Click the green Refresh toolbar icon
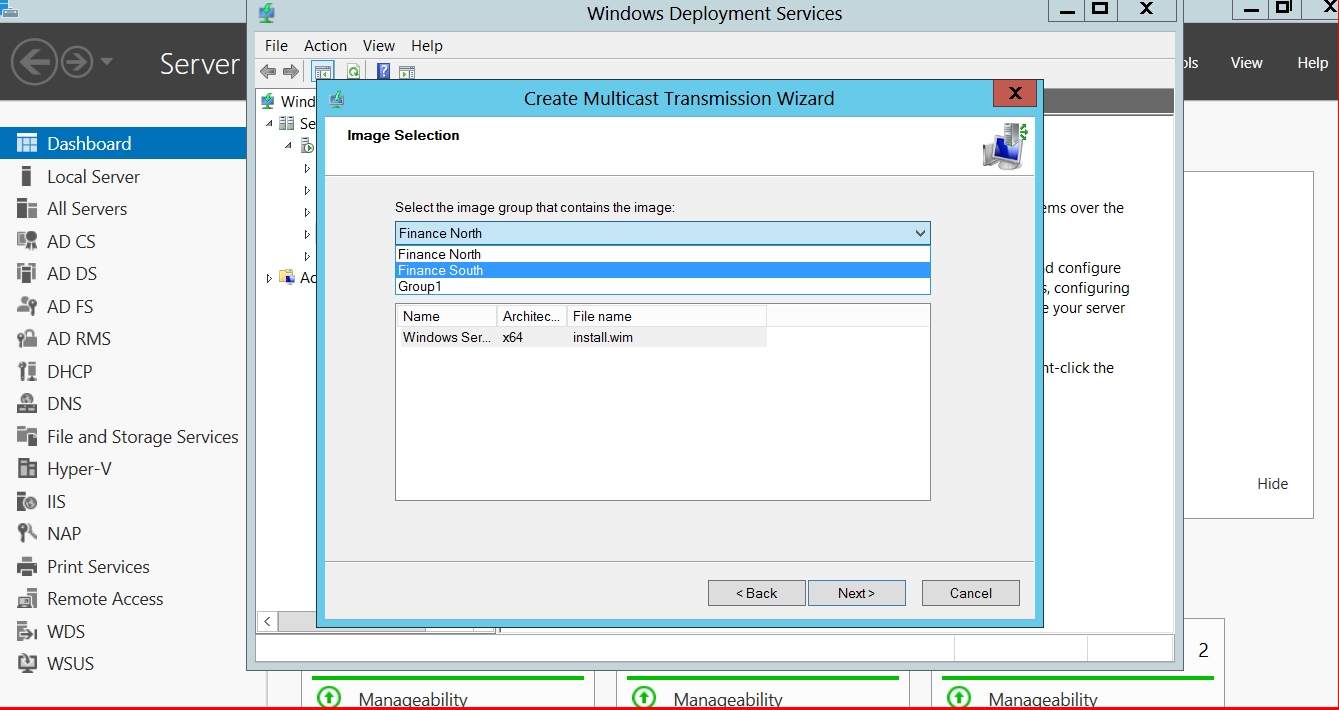 [x=353, y=71]
